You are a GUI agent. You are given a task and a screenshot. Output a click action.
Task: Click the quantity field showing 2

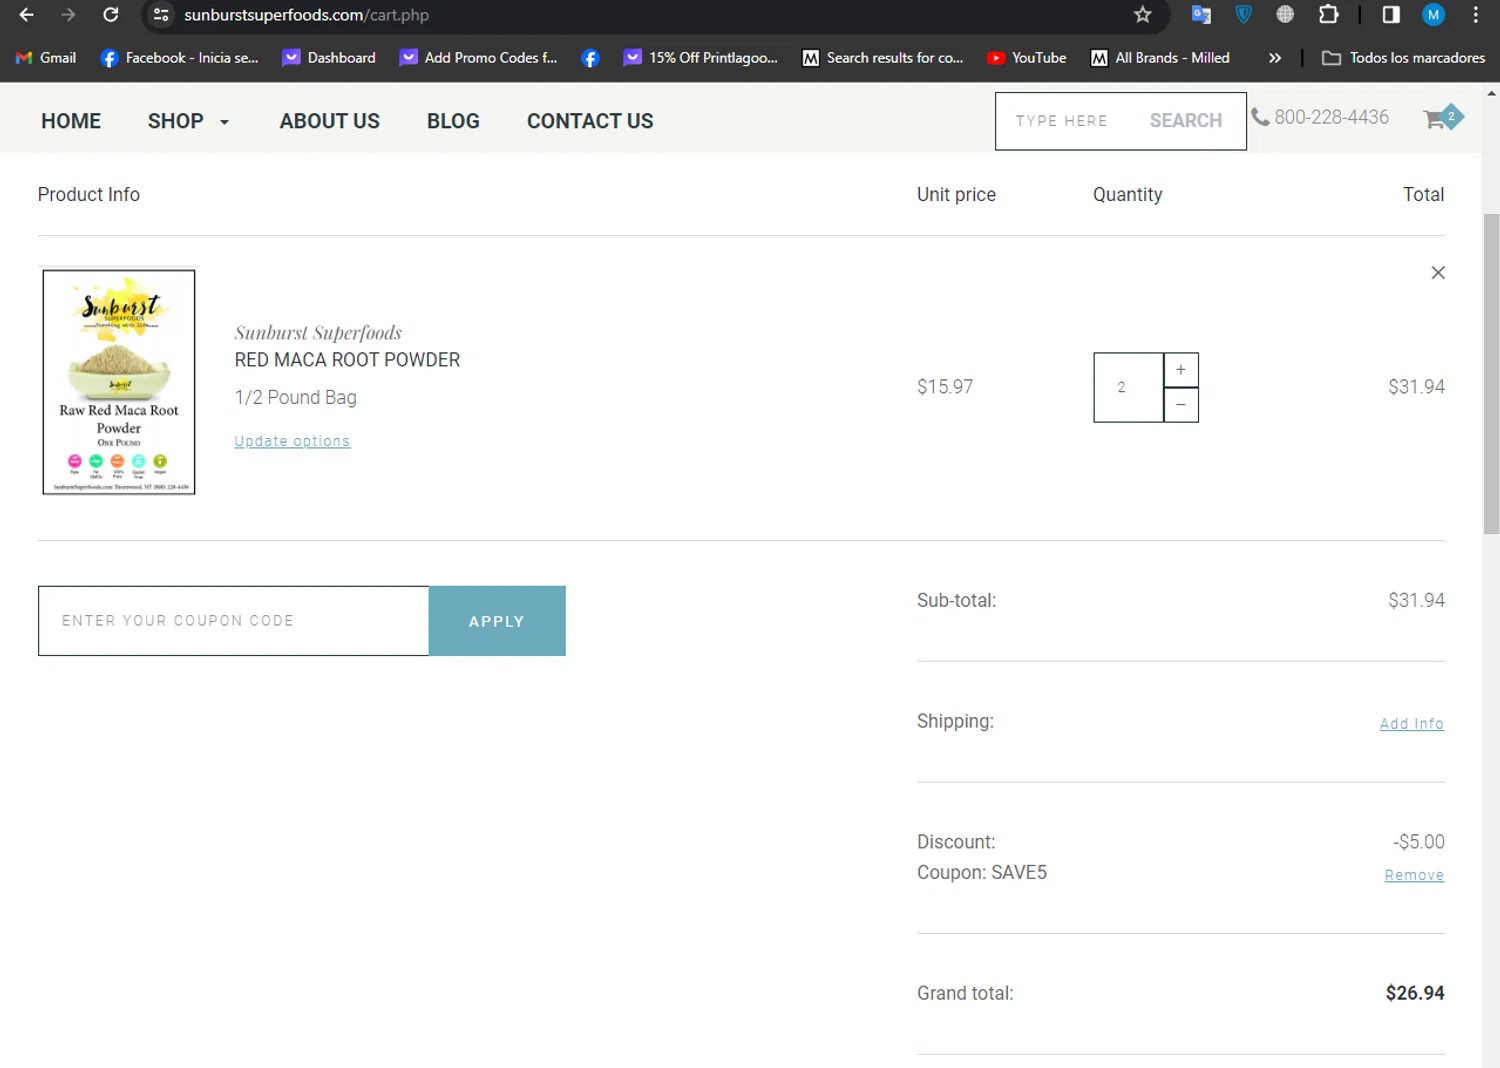(1129, 387)
